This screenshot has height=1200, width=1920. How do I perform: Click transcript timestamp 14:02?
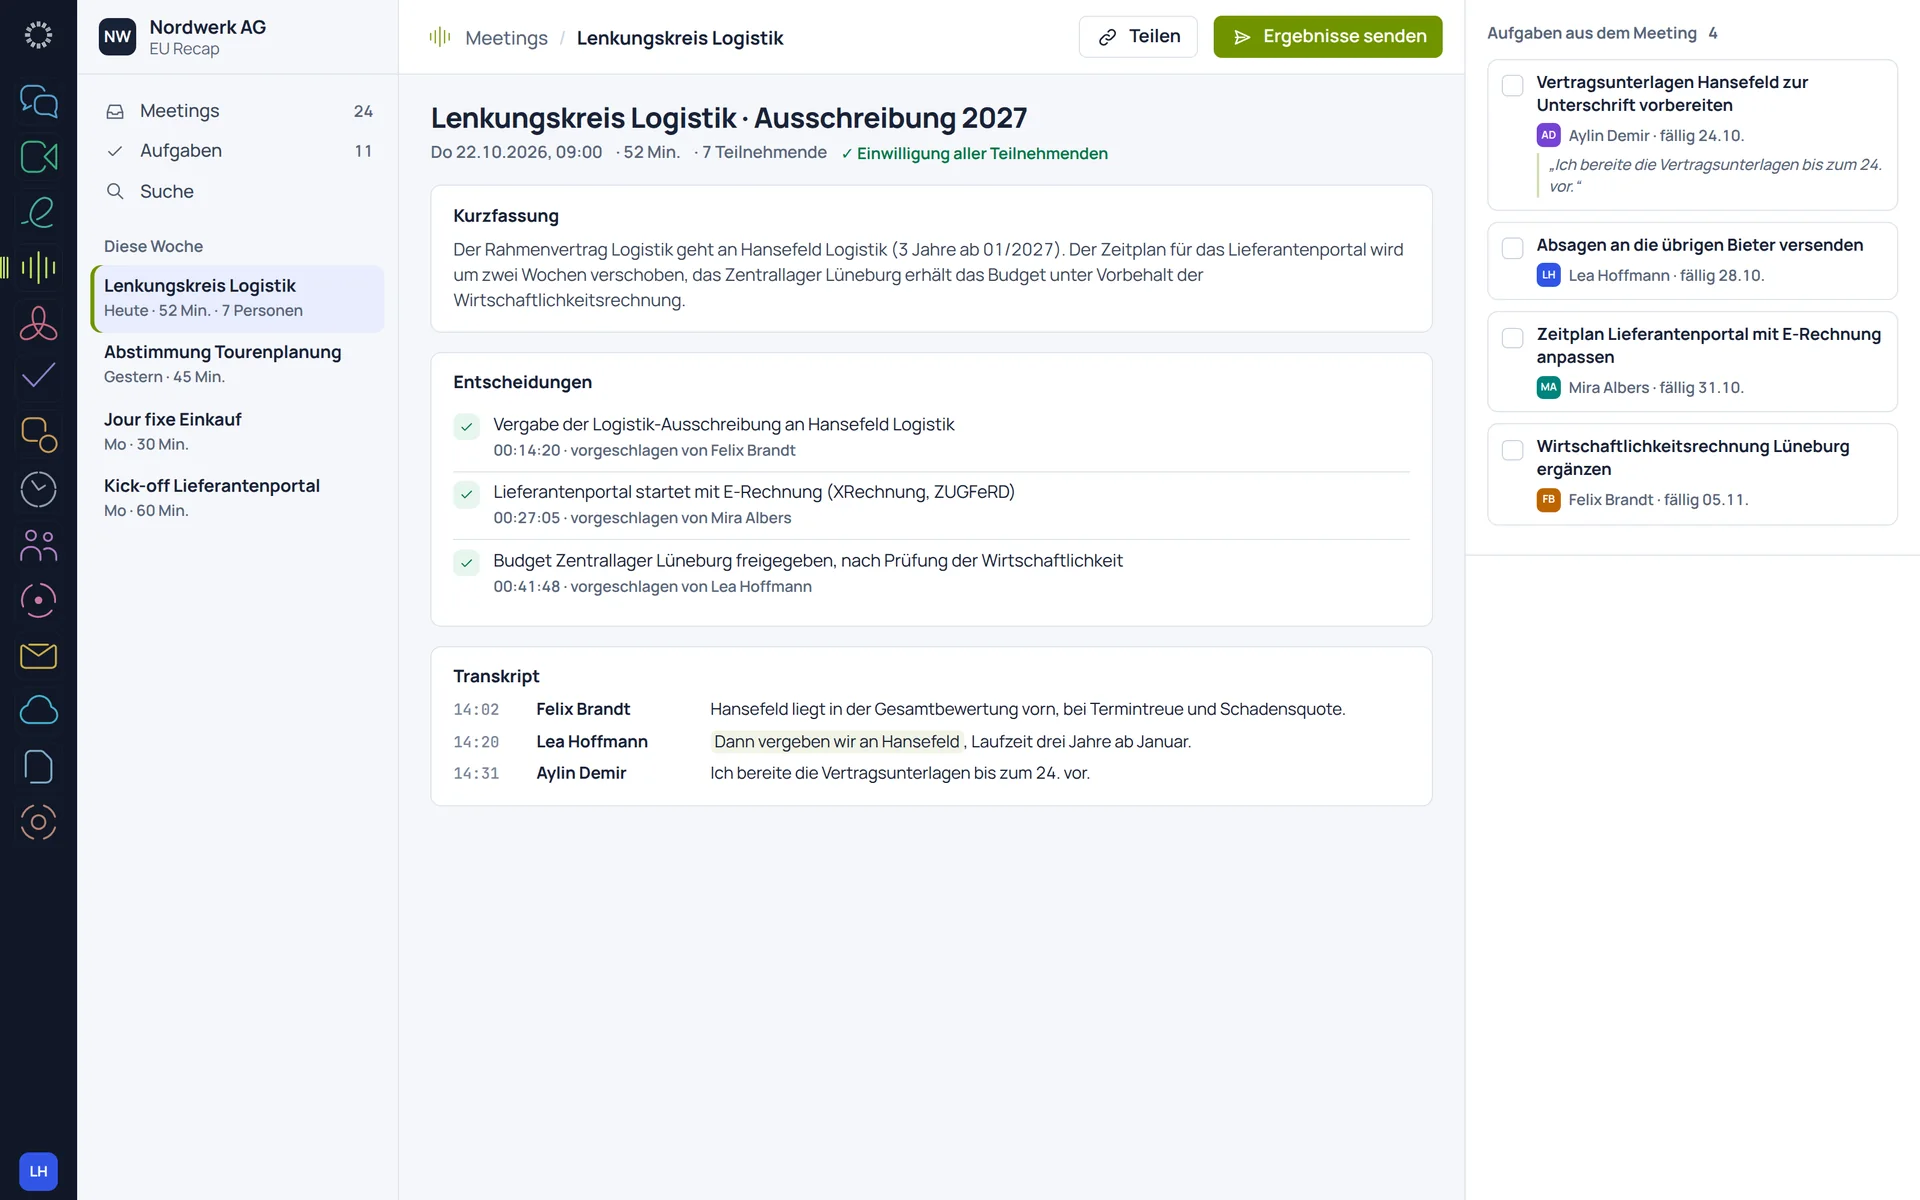click(476, 710)
